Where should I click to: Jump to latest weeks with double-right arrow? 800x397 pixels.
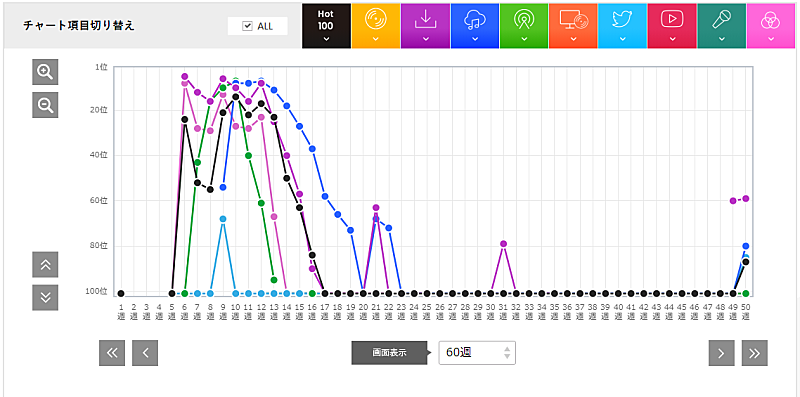tap(755, 353)
